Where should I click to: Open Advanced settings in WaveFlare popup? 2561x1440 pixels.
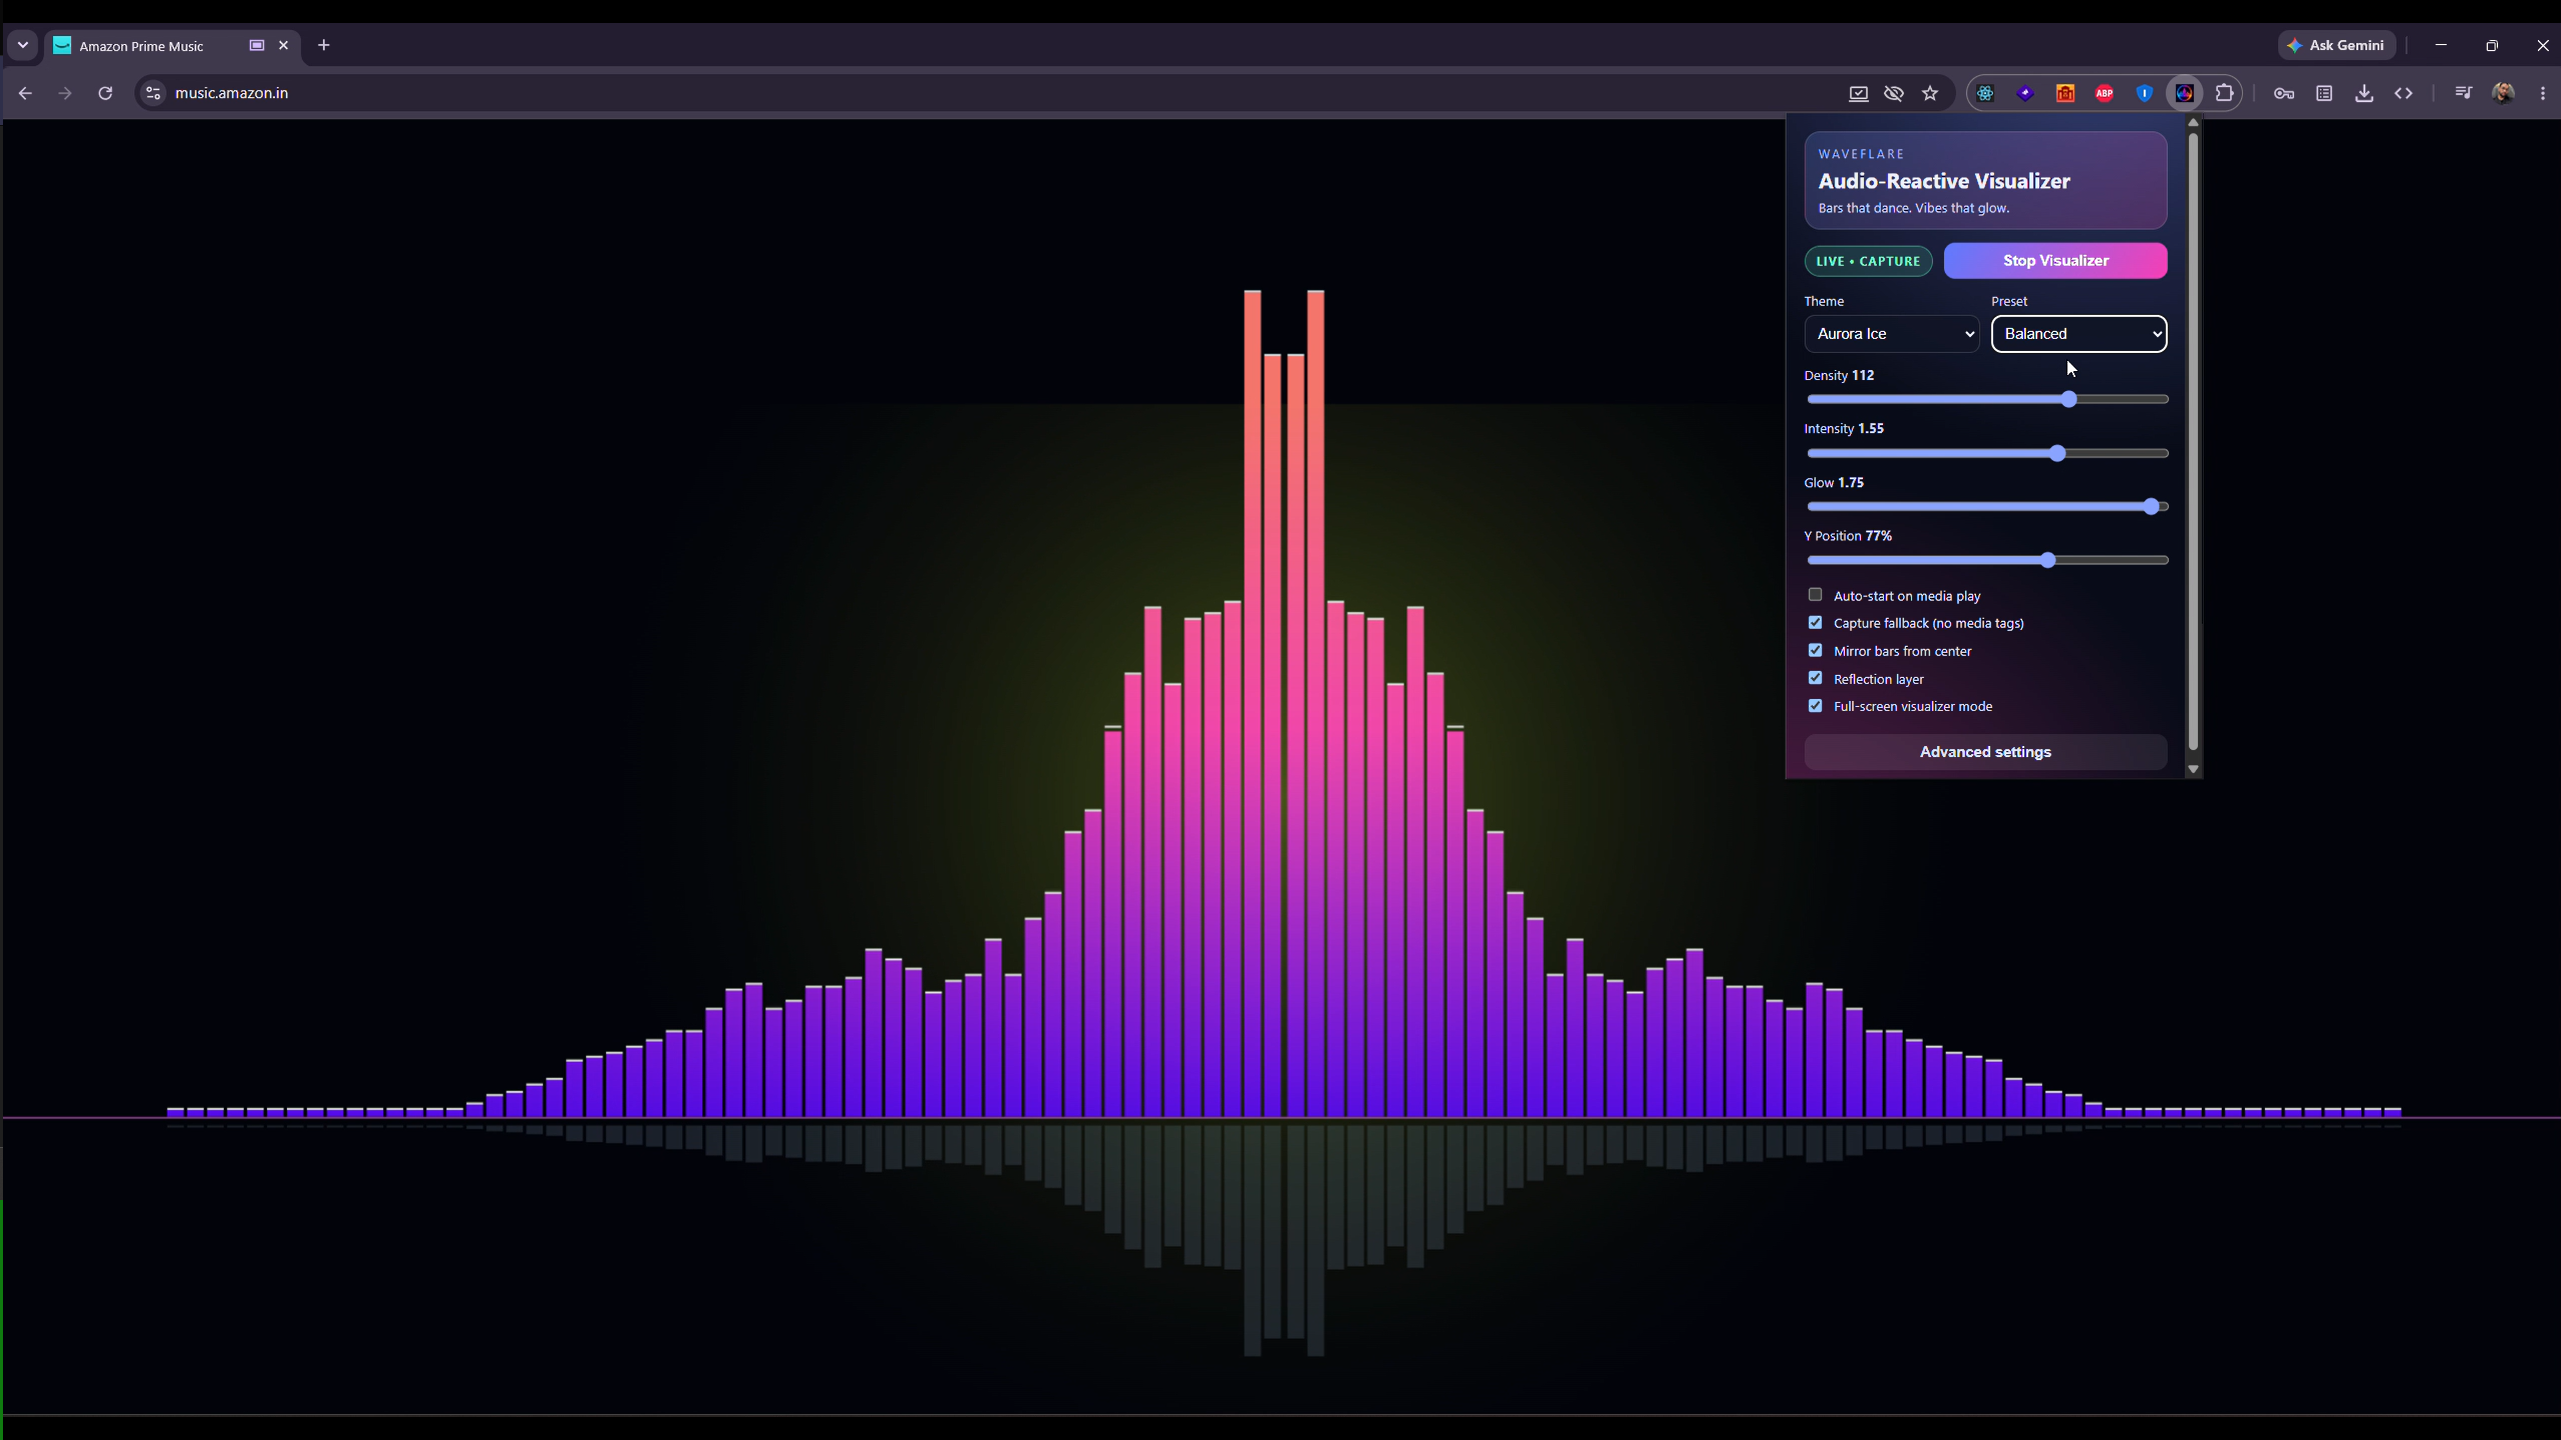tap(1985, 752)
